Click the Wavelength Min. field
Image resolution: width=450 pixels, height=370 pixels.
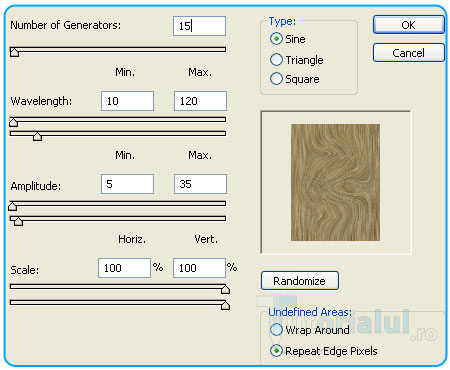point(127,101)
